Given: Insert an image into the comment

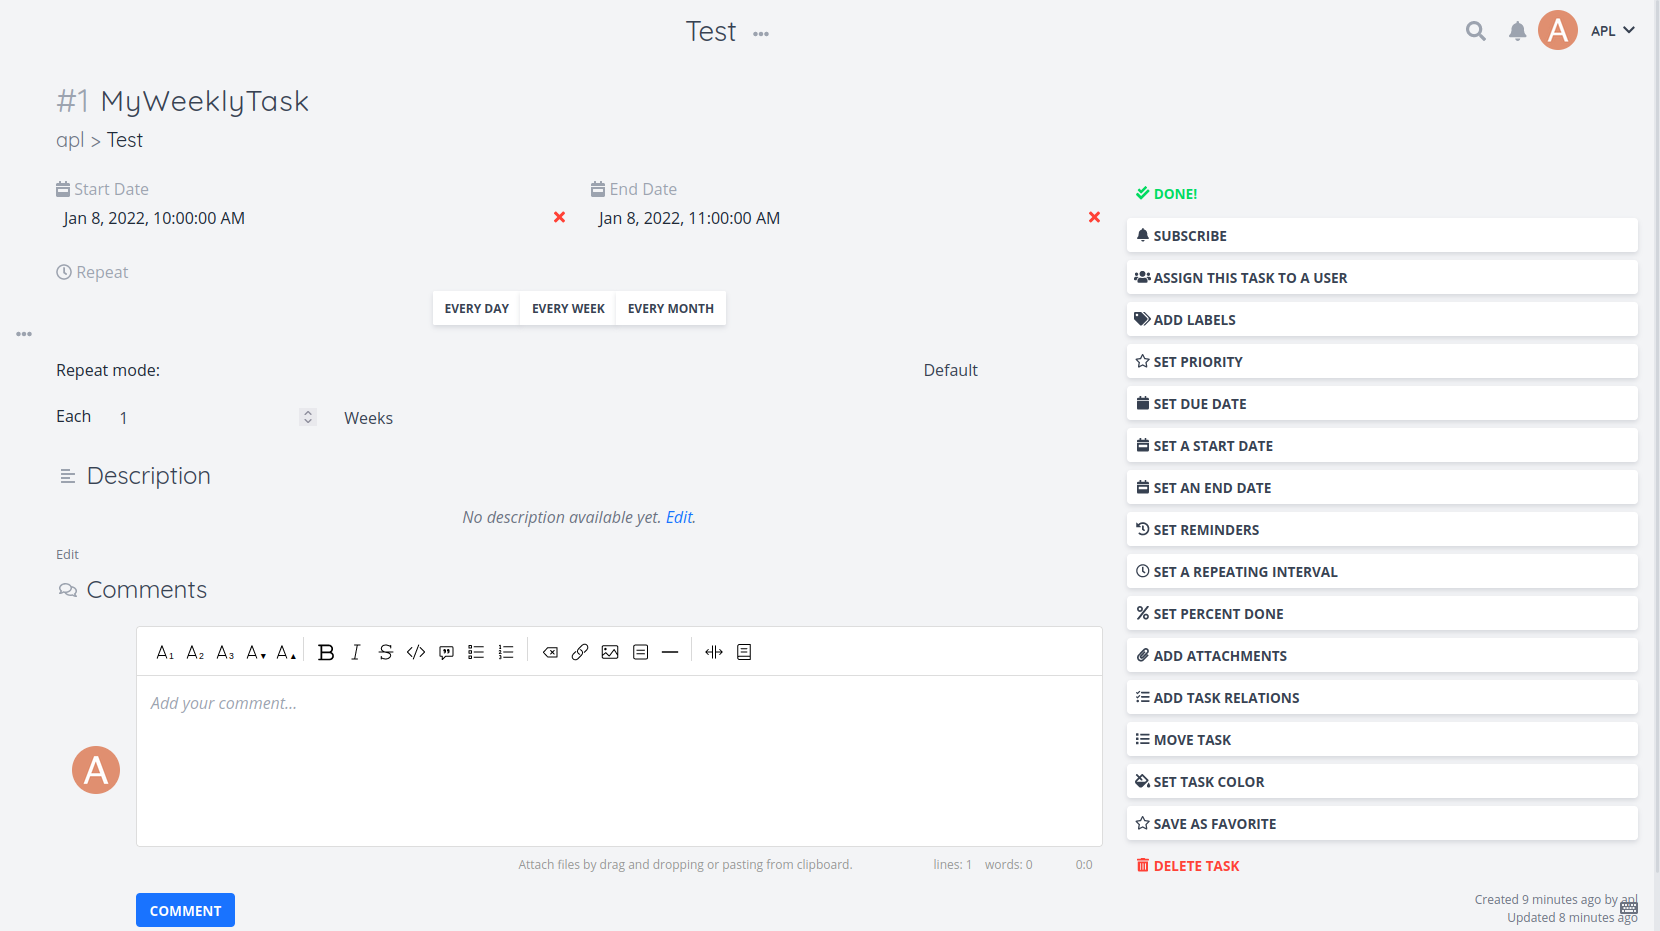Looking at the screenshot, I should tap(611, 651).
